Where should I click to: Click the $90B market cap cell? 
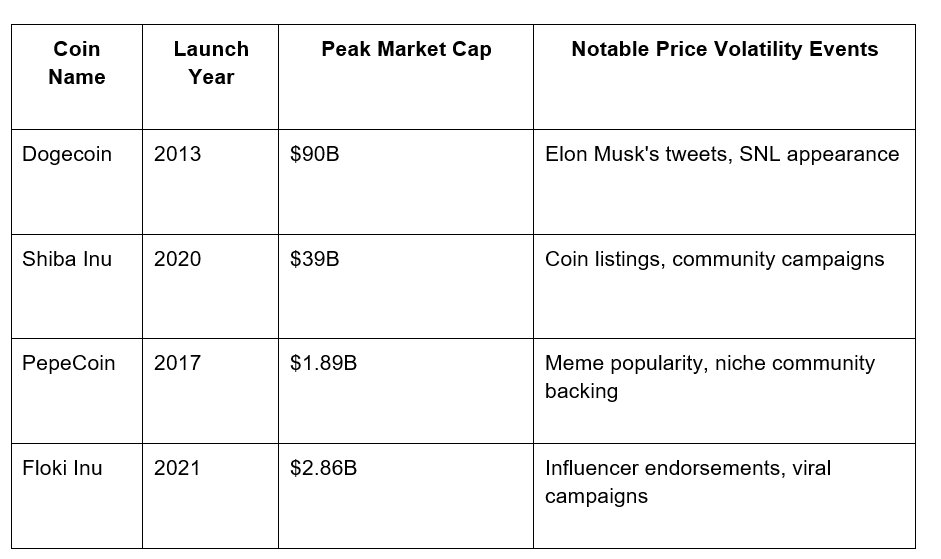[406, 182]
